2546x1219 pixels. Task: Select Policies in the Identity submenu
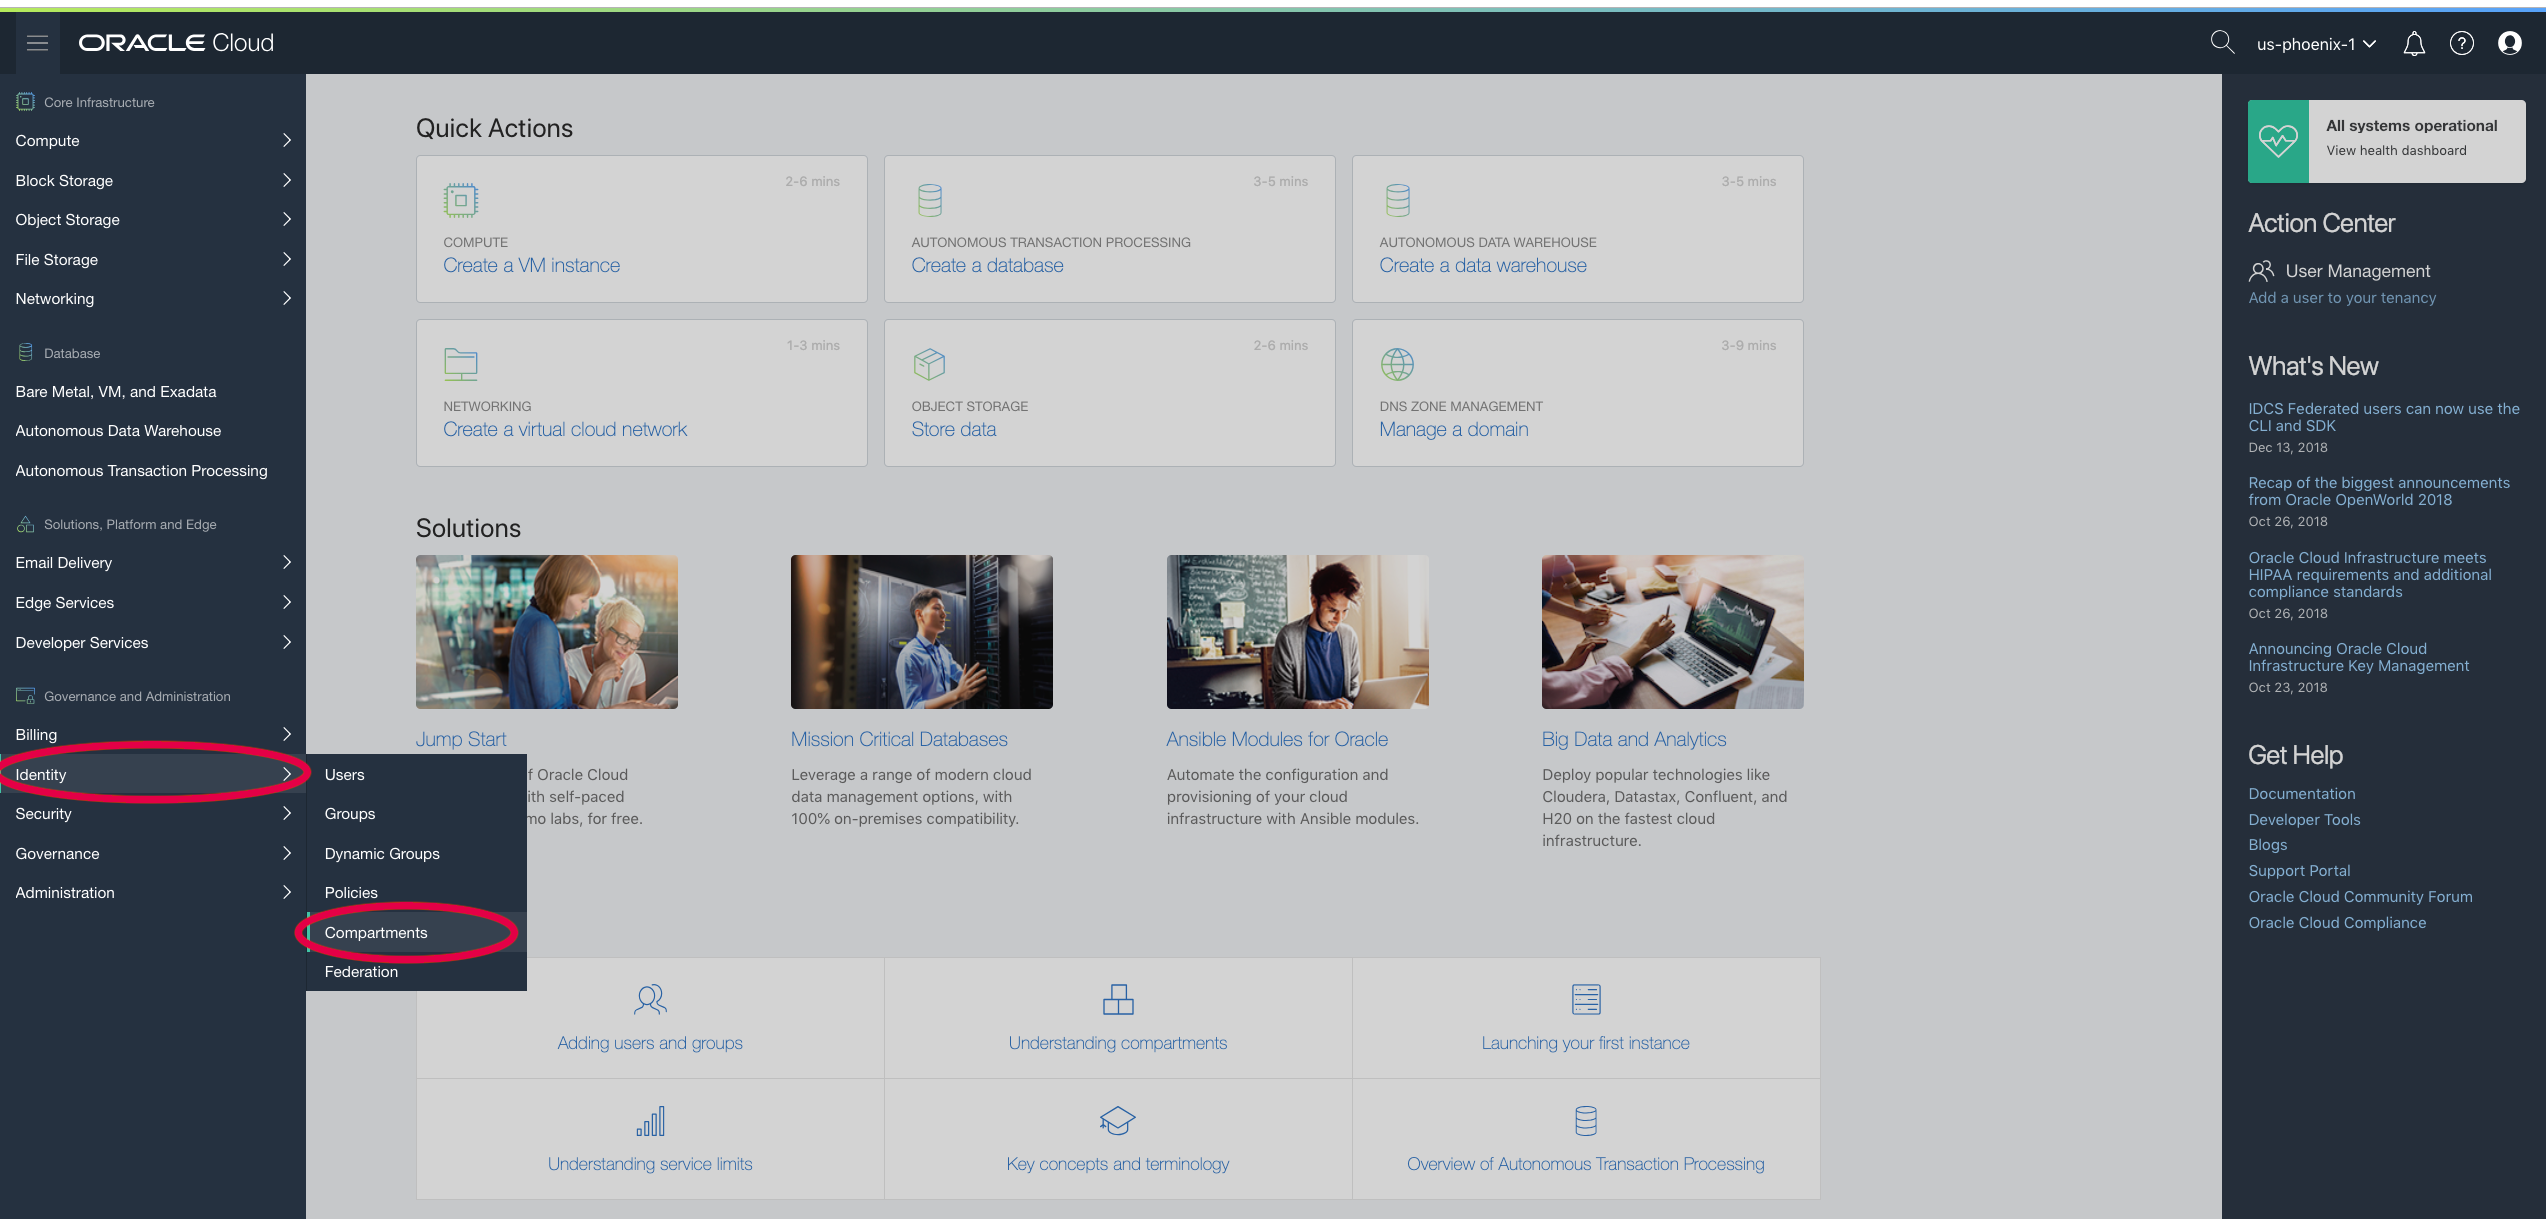pyautogui.click(x=351, y=892)
